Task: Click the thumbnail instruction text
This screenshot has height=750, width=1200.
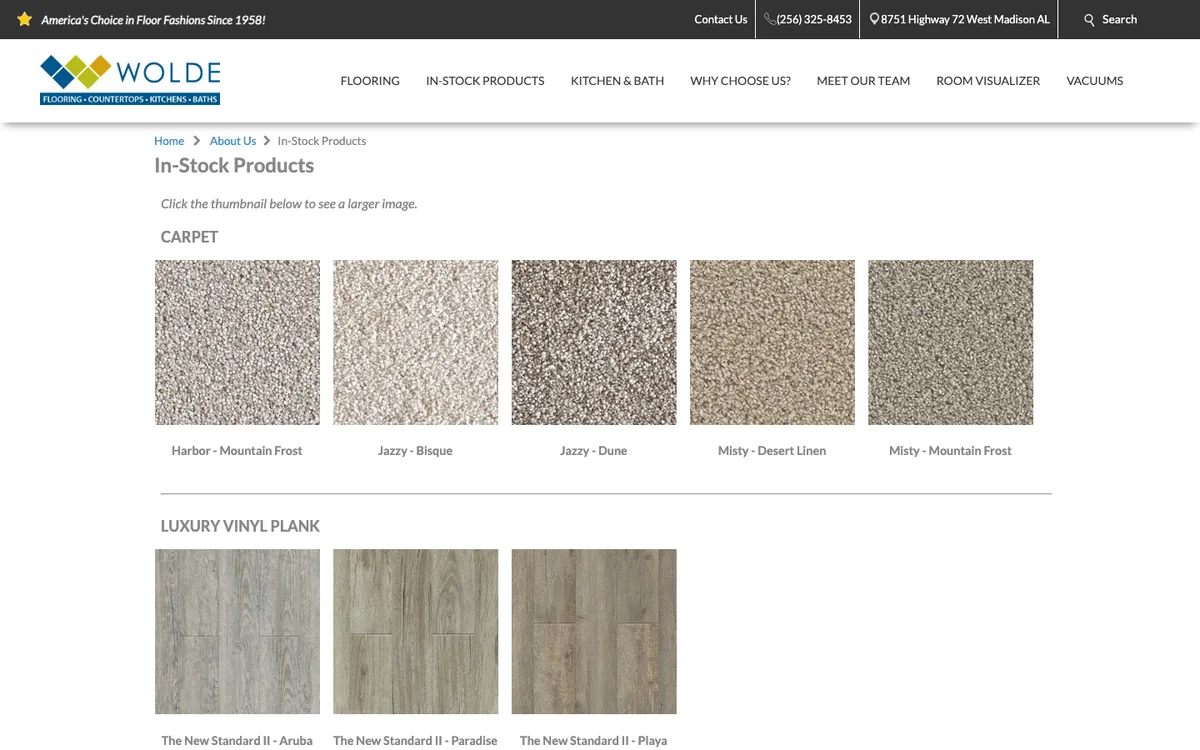Action: (289, 204)
